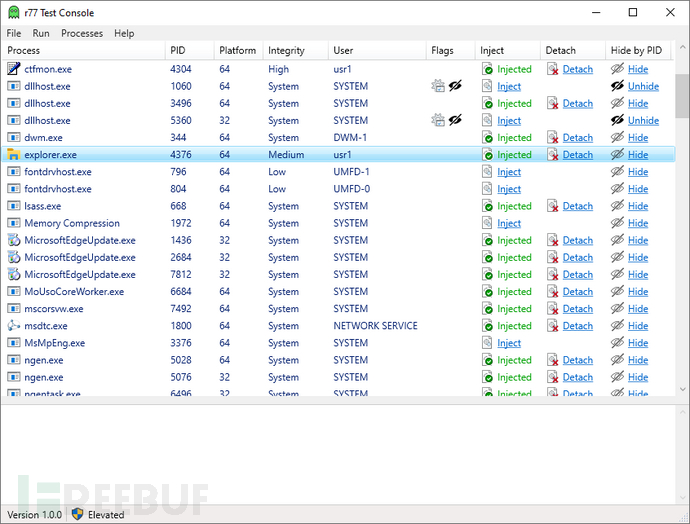Screen dimensions: 690x524
Task: Click PID 7492 cell
Action: 181,308
